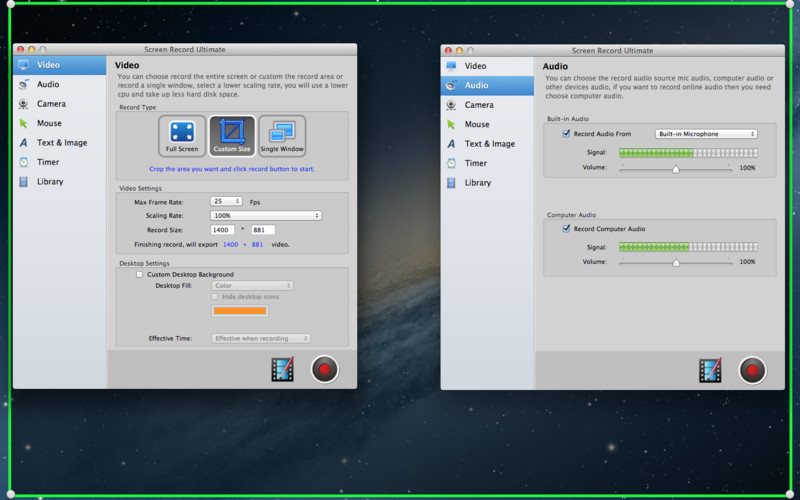This screenshot has height=500, width=800.
Task: Click record height field showing 881
Action: coord(263,230)
